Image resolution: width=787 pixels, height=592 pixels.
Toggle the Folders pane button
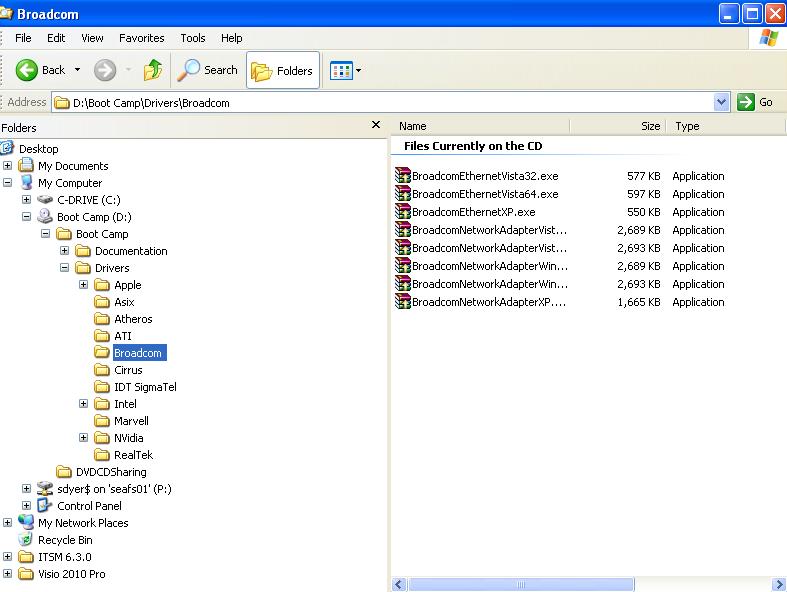click(x=283, y=70)
